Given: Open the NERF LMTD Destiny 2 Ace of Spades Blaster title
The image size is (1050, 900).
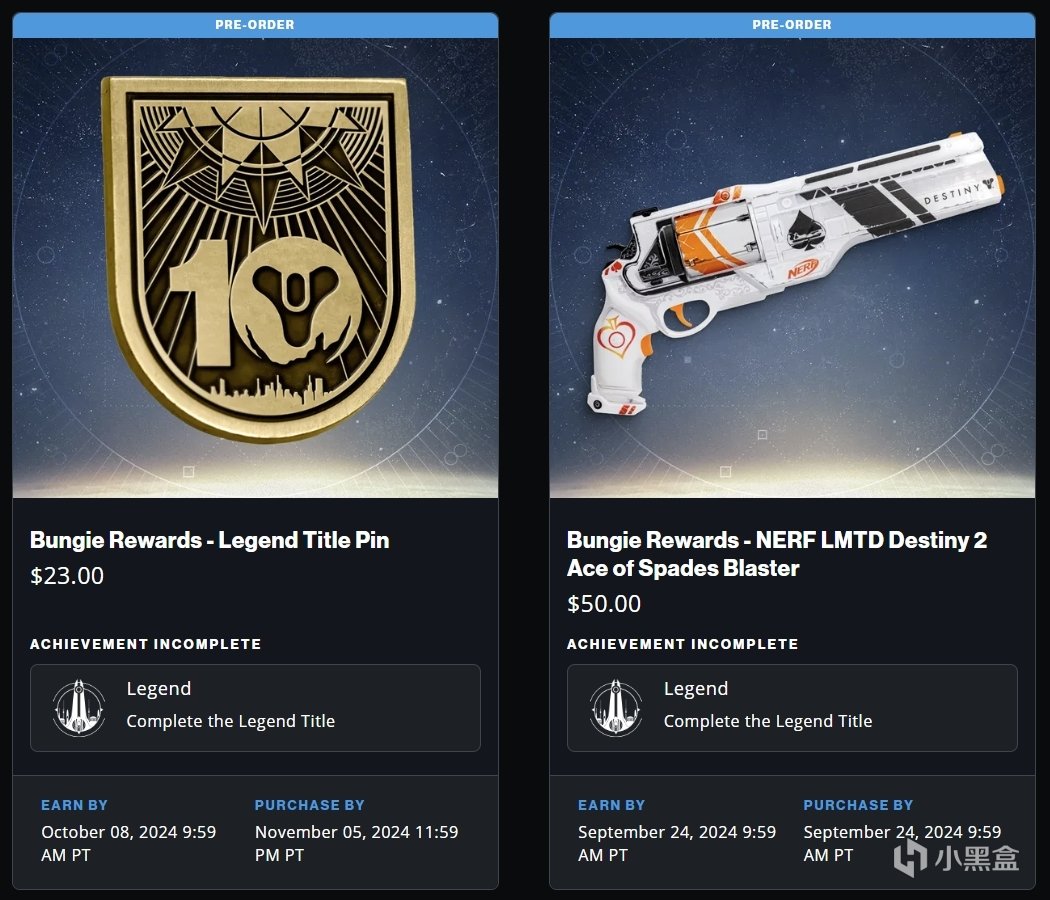Looking at the screenshot, I should click(777, 554).
